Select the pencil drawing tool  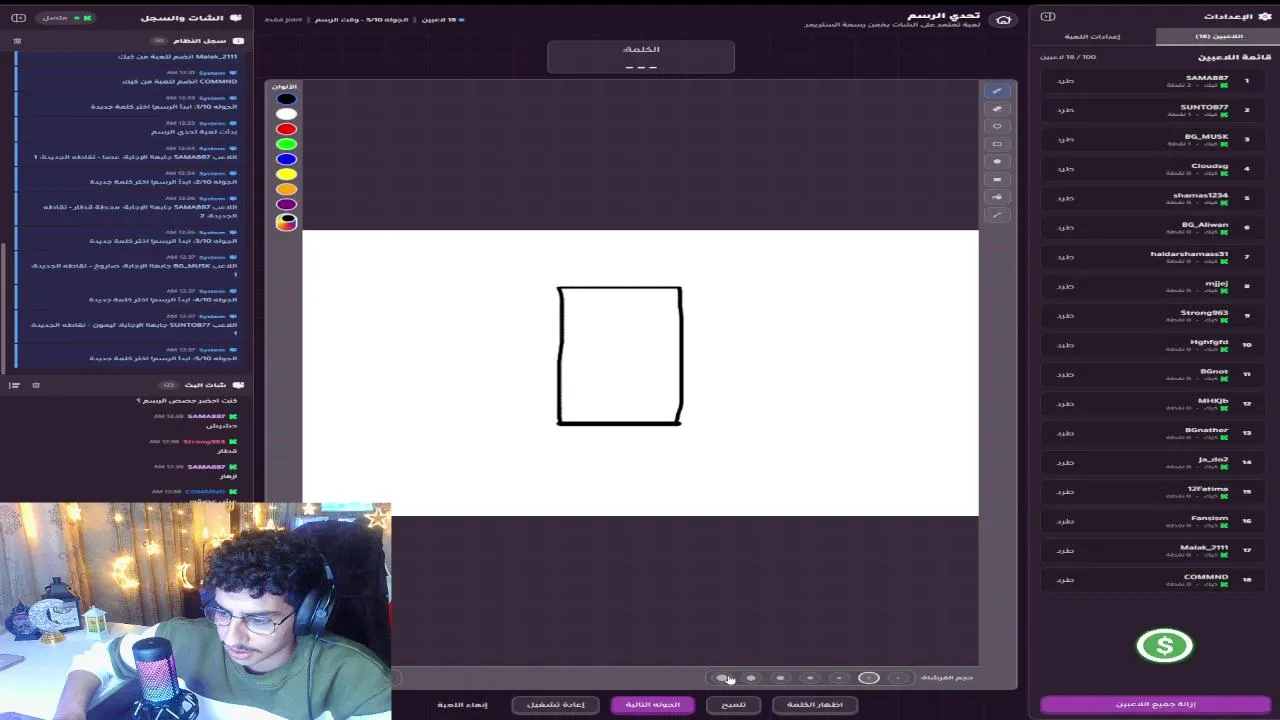[997, 91]
